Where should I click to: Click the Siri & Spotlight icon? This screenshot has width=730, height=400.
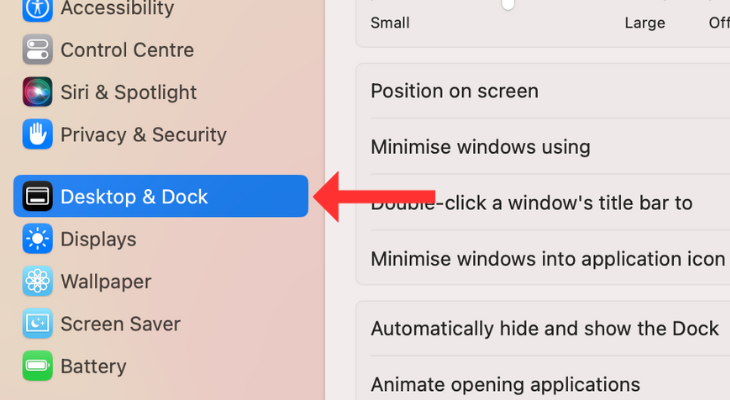point(37,92)
